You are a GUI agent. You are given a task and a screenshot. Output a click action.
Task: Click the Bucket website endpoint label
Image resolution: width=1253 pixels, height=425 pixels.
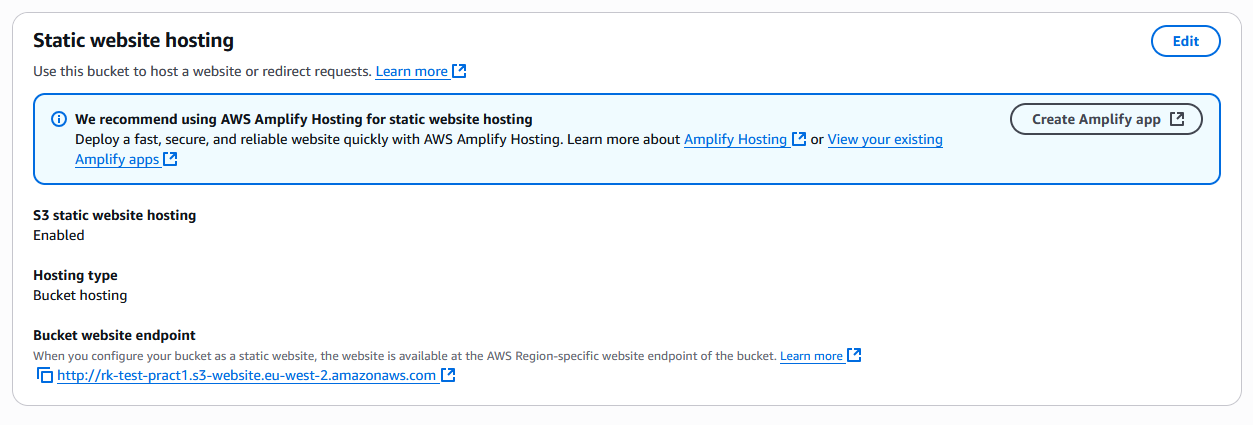[114, 335]
